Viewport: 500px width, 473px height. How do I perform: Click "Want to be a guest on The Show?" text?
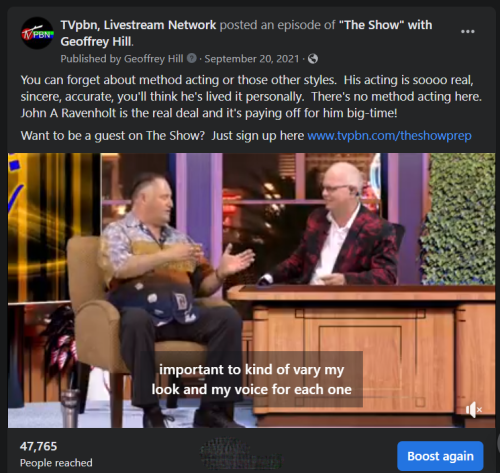[x=113, y=136]
